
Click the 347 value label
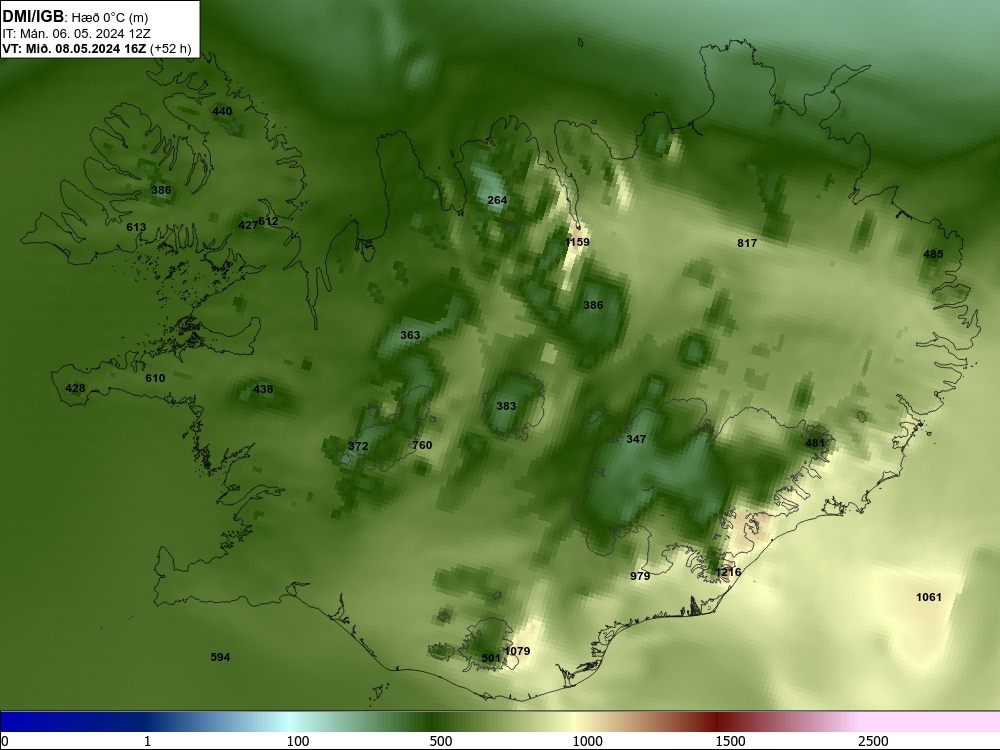tap(636, 439)
